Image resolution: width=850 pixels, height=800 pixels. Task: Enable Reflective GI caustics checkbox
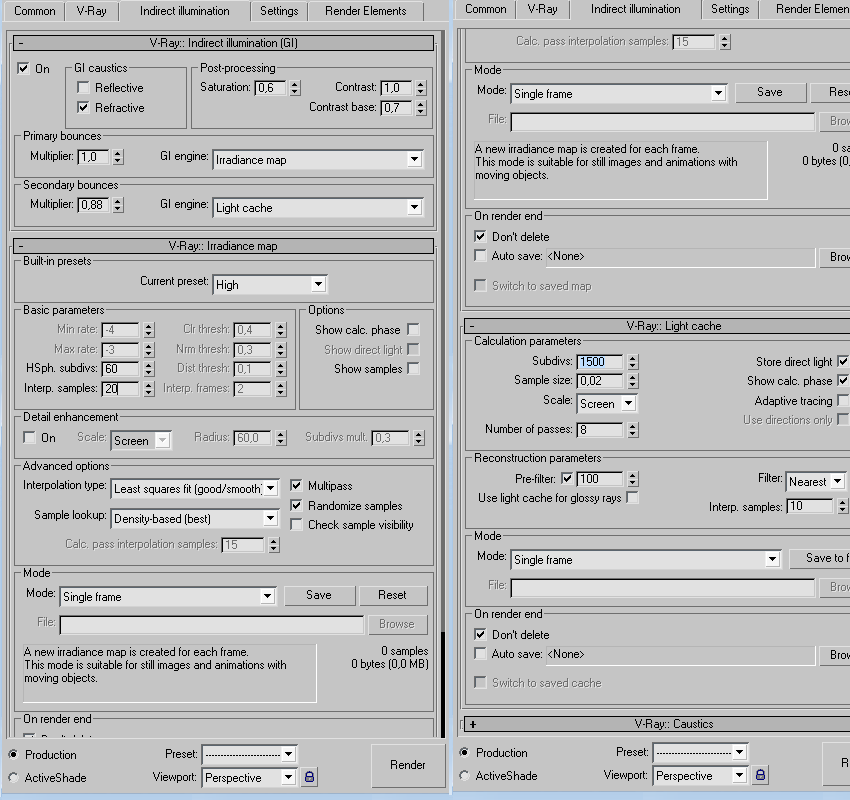click(84, 88)
